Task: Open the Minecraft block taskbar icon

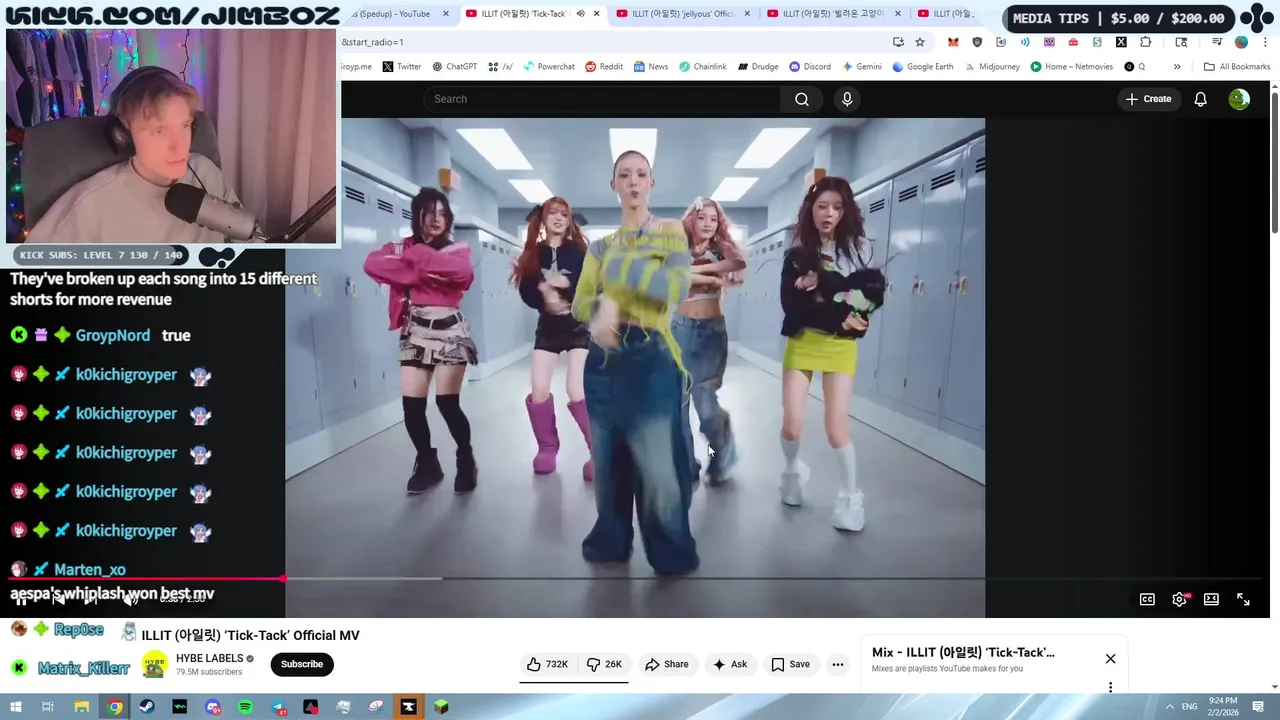Action: tap(441, 707)
